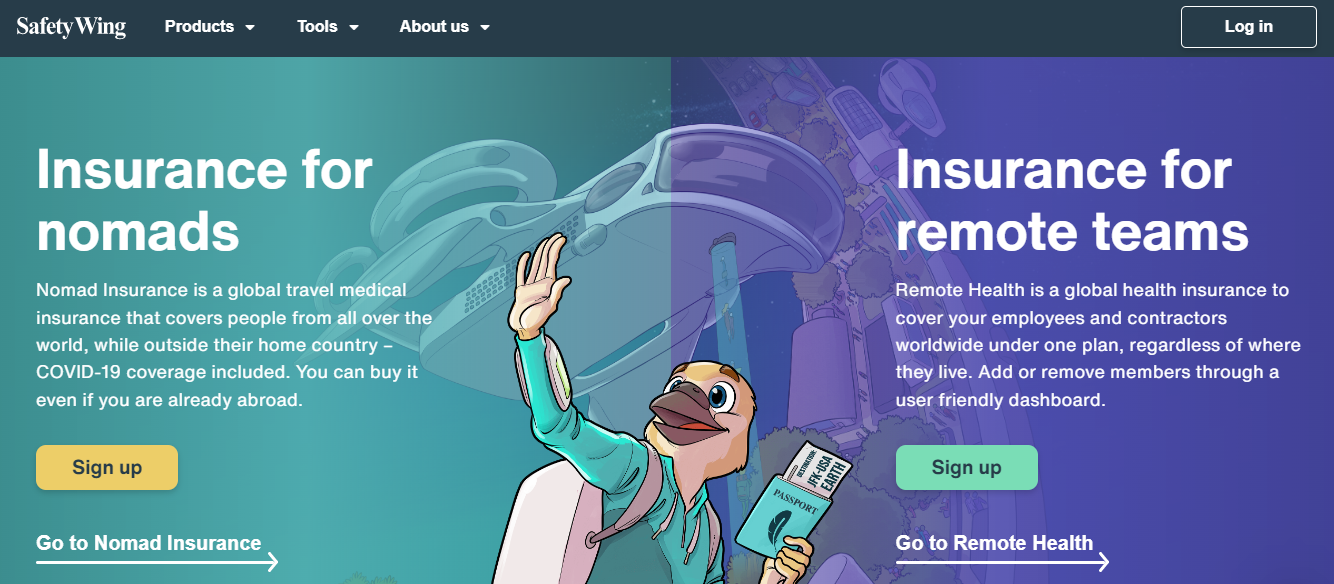Screen dimensions: 1334x584
Task: Click the Insurance for remote teams heading
Action: [x=1072, y=200]
